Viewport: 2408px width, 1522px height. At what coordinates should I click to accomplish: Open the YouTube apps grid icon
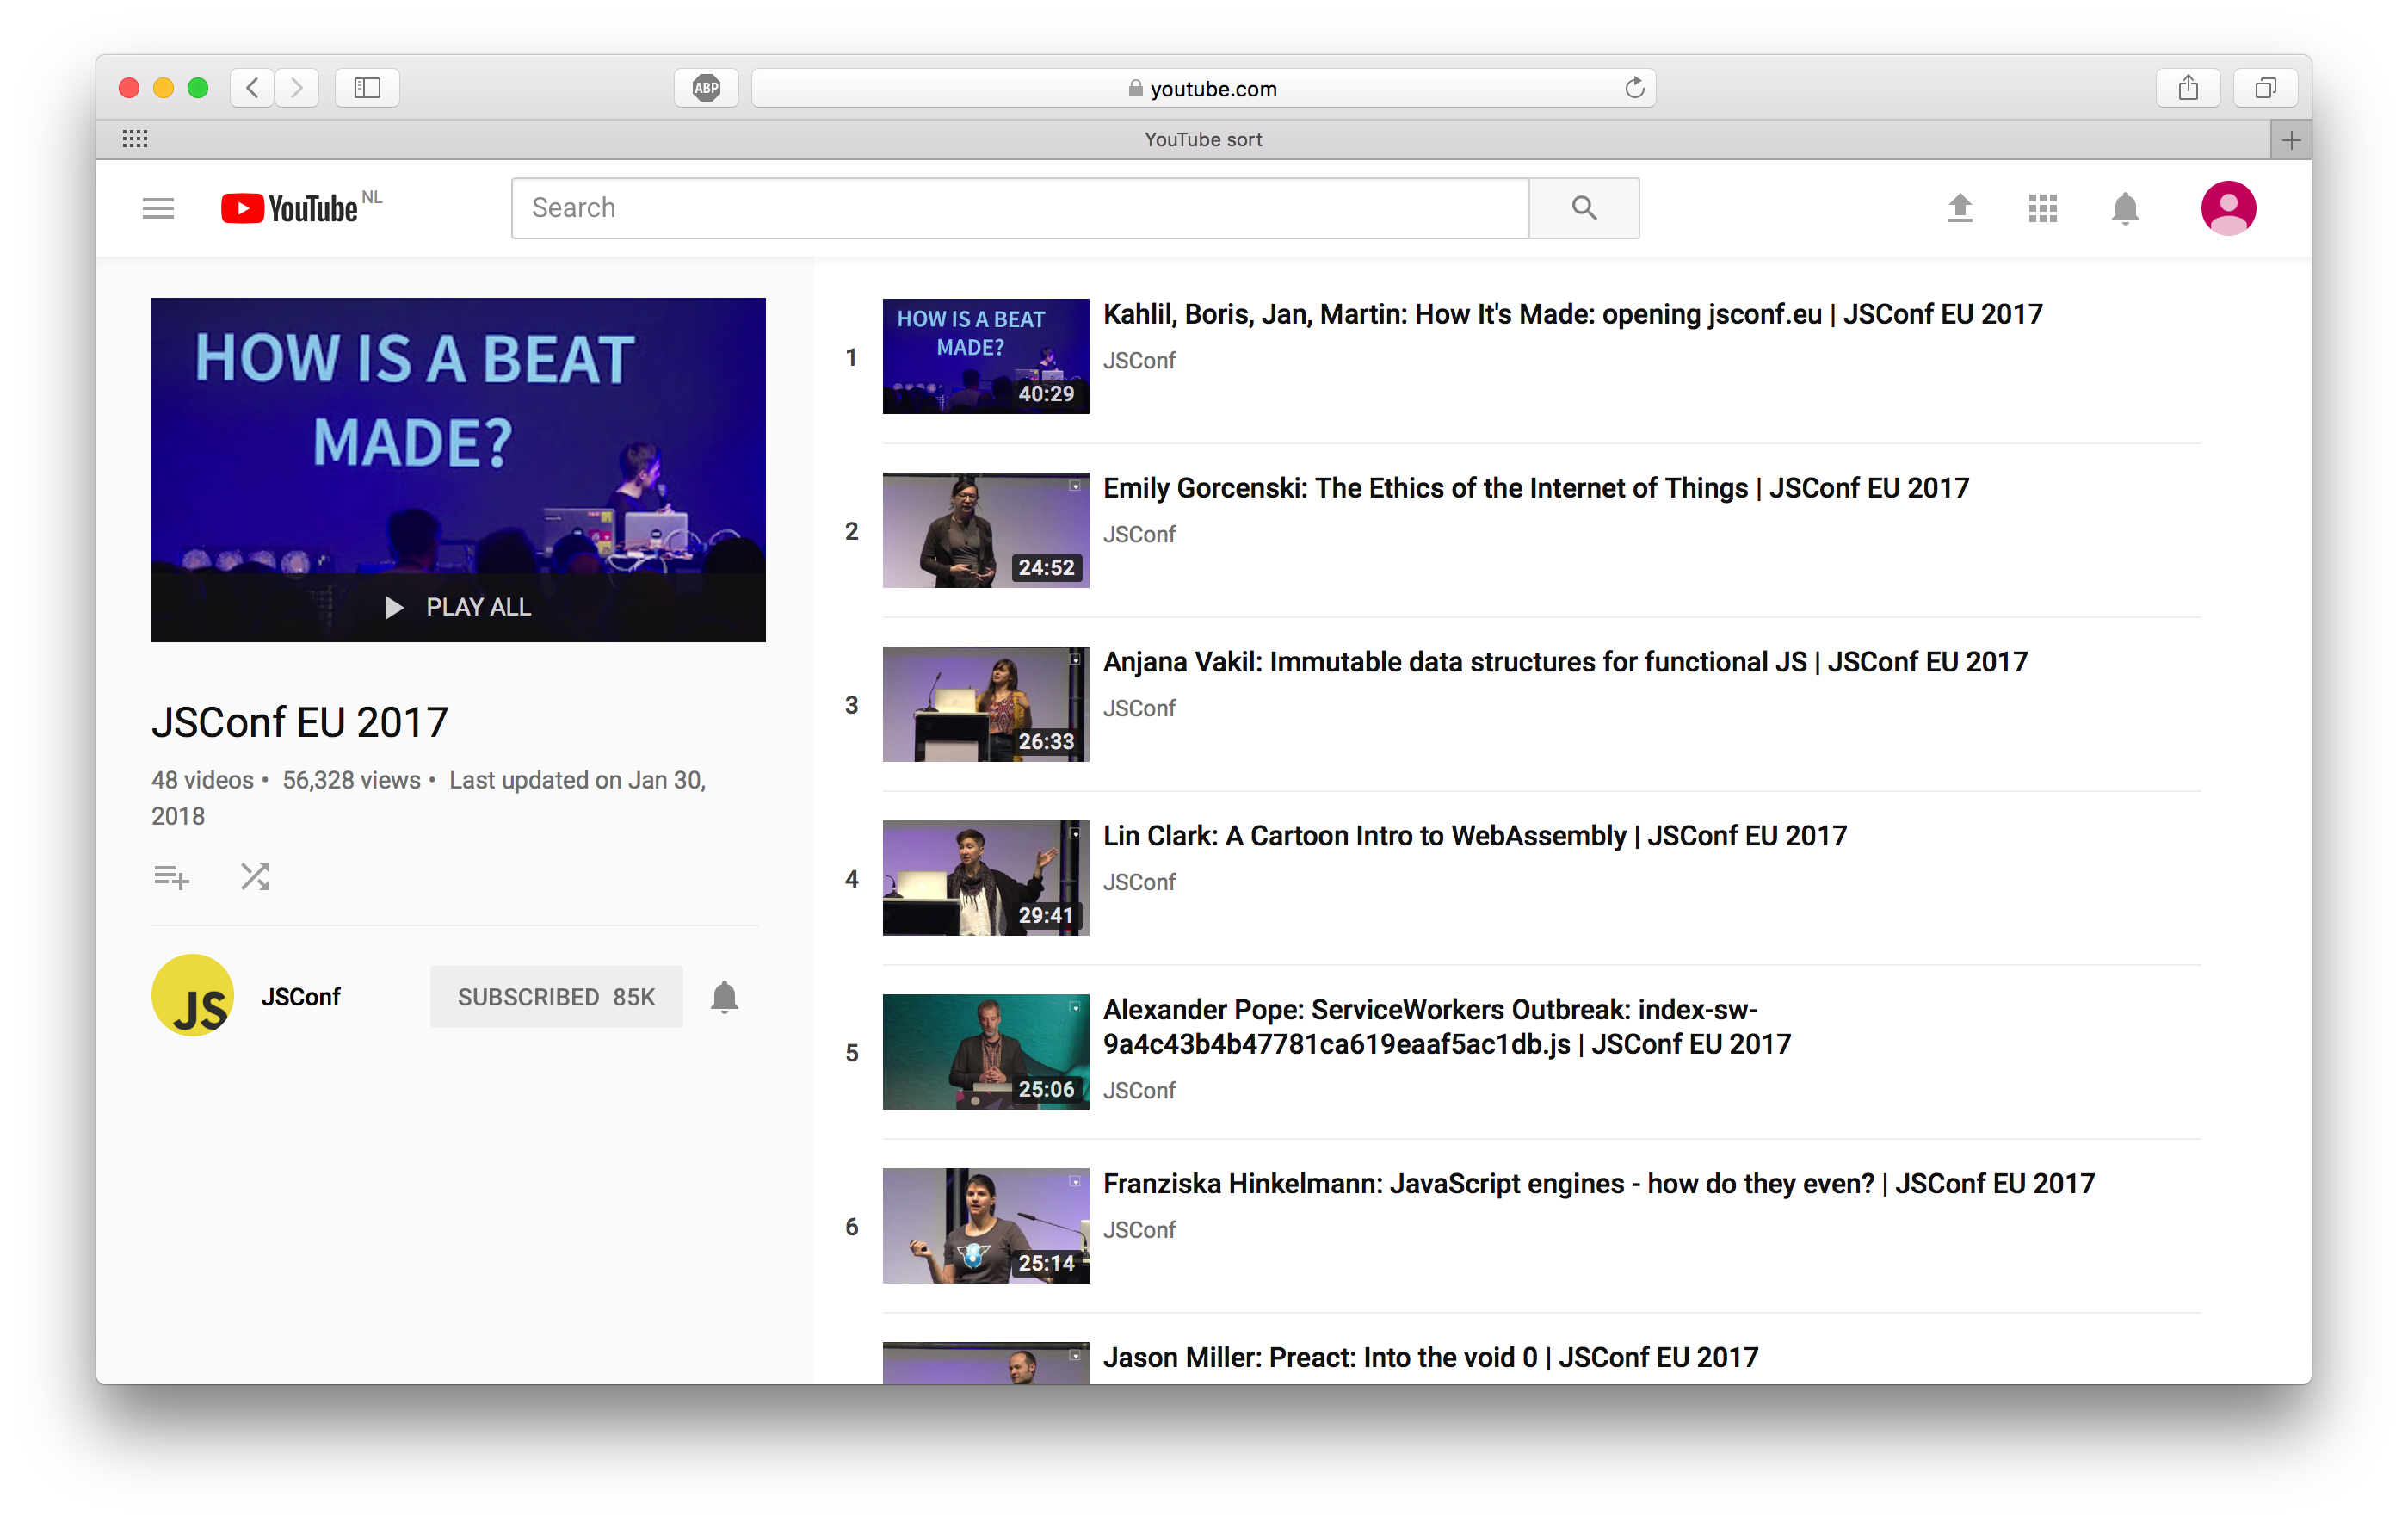pos(2043,208)
